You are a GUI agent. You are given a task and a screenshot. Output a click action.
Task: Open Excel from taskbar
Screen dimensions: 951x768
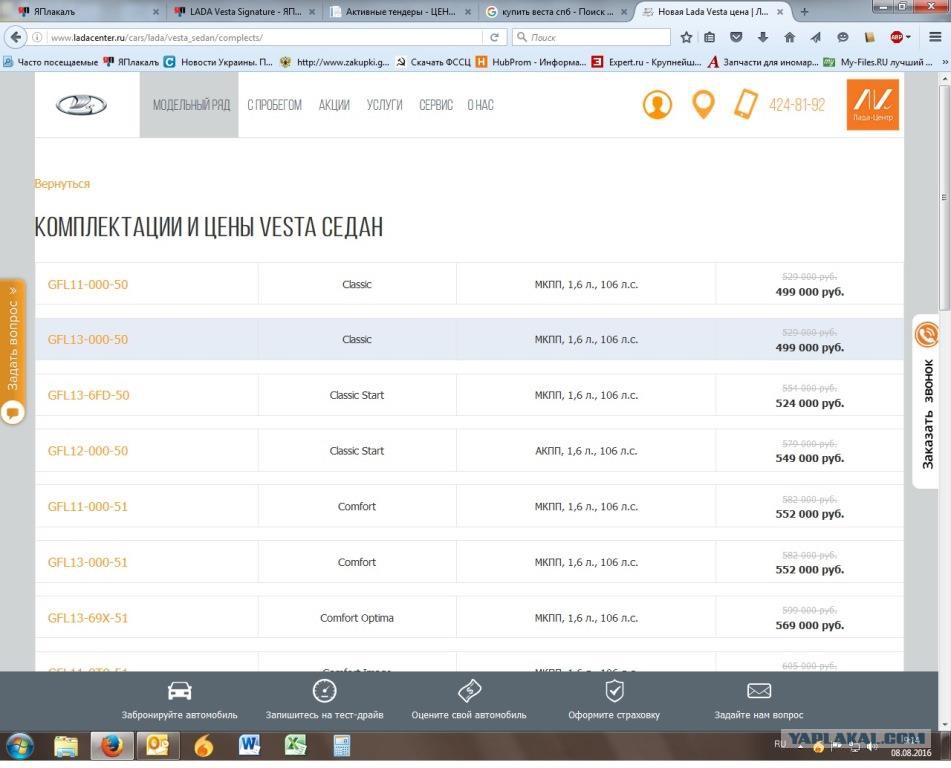click(295, 746)
